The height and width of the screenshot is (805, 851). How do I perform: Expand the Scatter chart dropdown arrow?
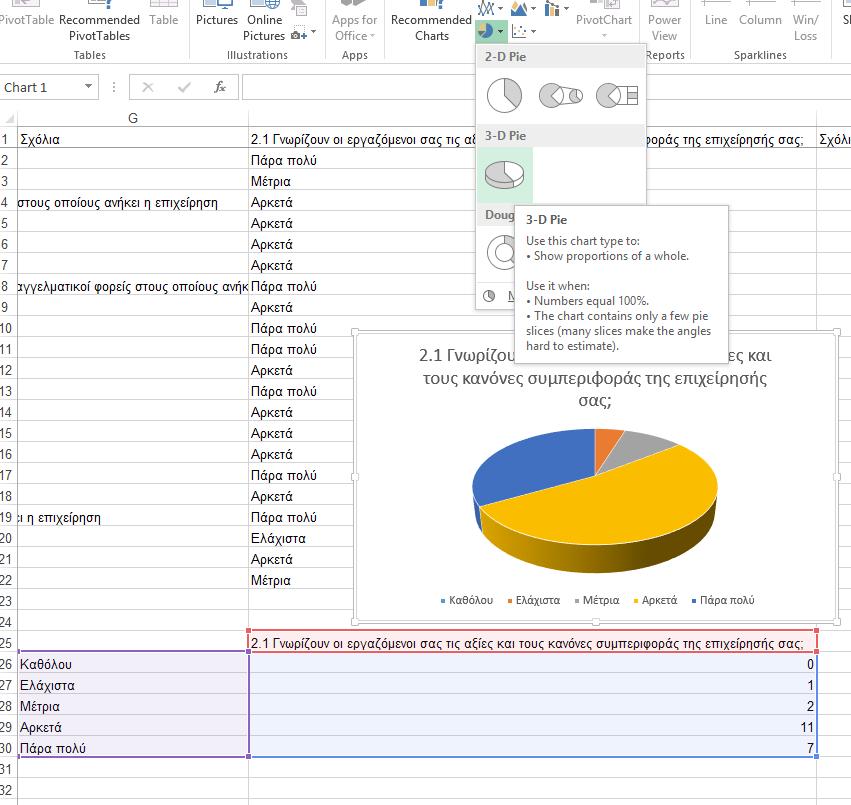pyautogui.click(x=534, y=31)
